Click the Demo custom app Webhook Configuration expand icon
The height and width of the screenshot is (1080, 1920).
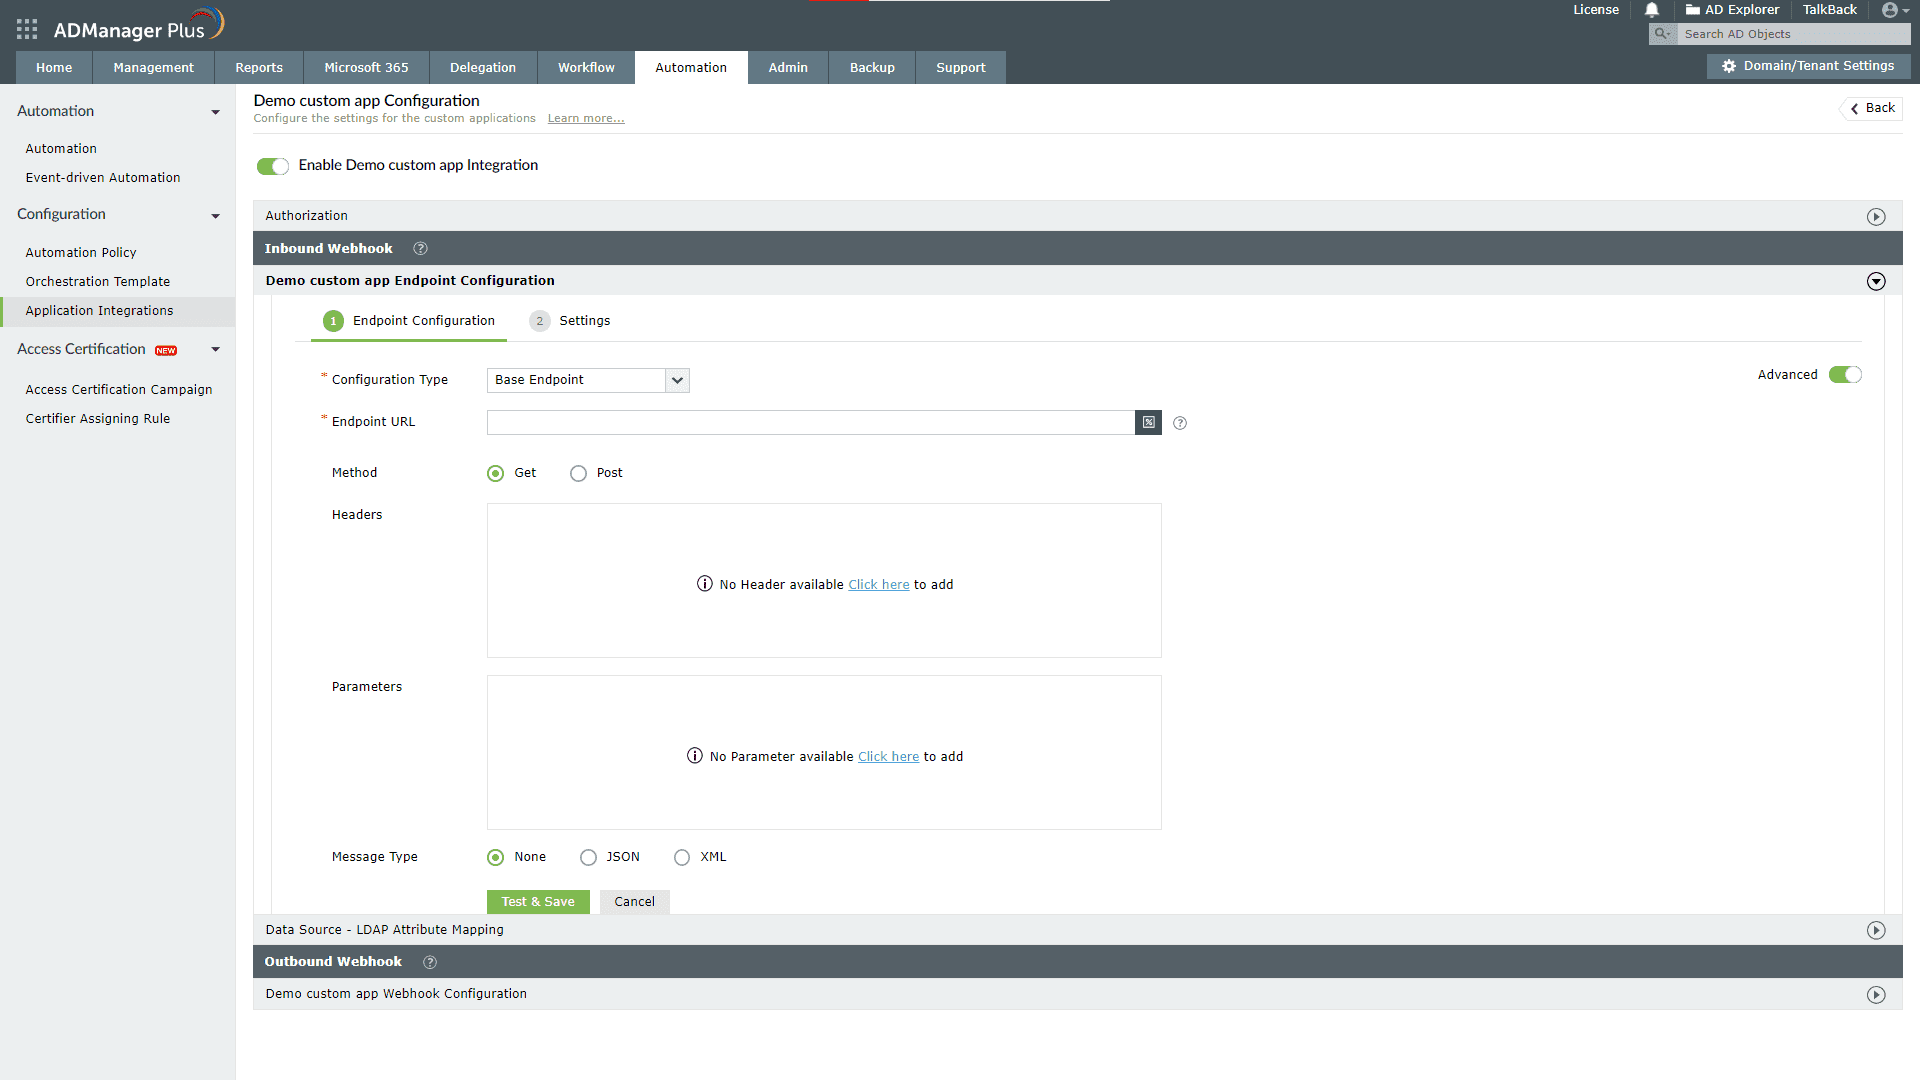tap(1876, 994)
